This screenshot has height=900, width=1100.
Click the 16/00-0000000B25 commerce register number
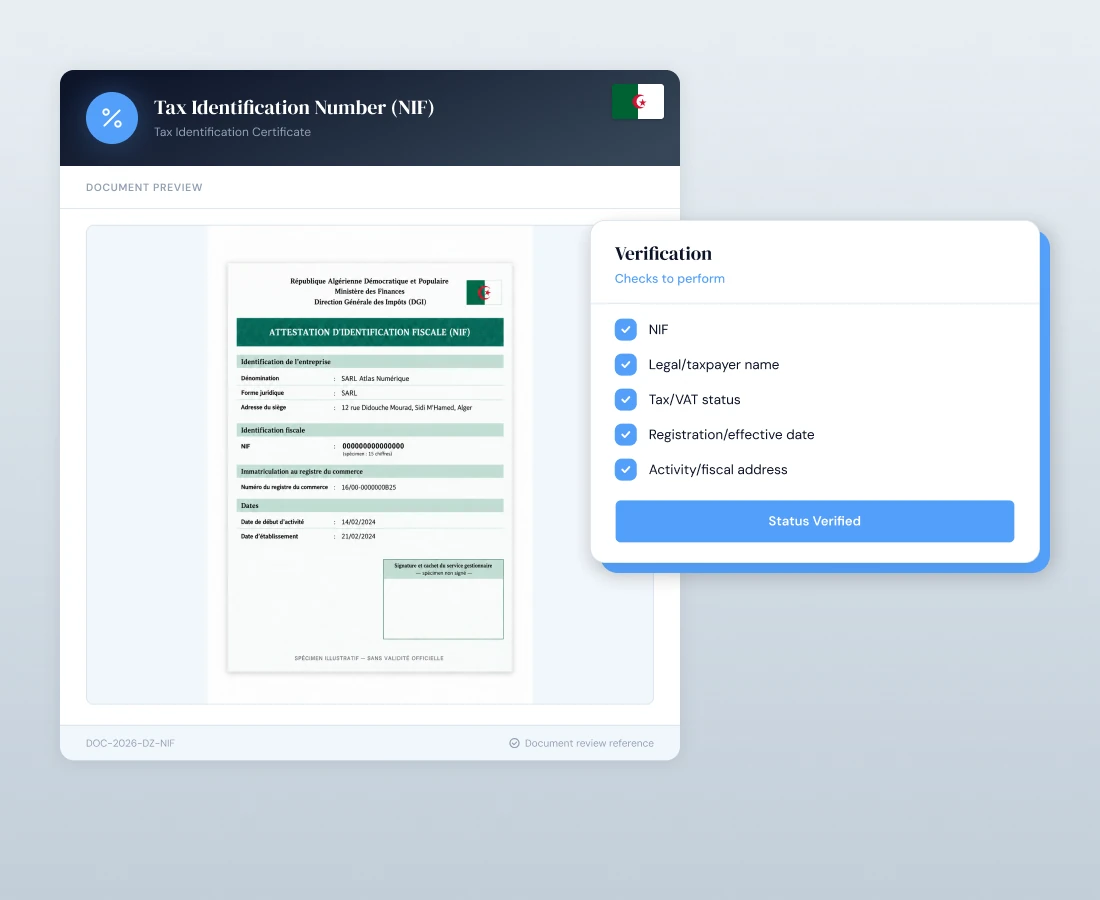pos(368,487)
